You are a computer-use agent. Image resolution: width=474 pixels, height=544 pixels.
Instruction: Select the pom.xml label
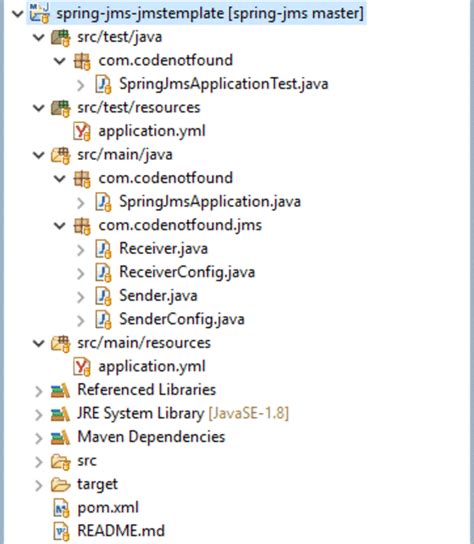click(x=108, y=508)
